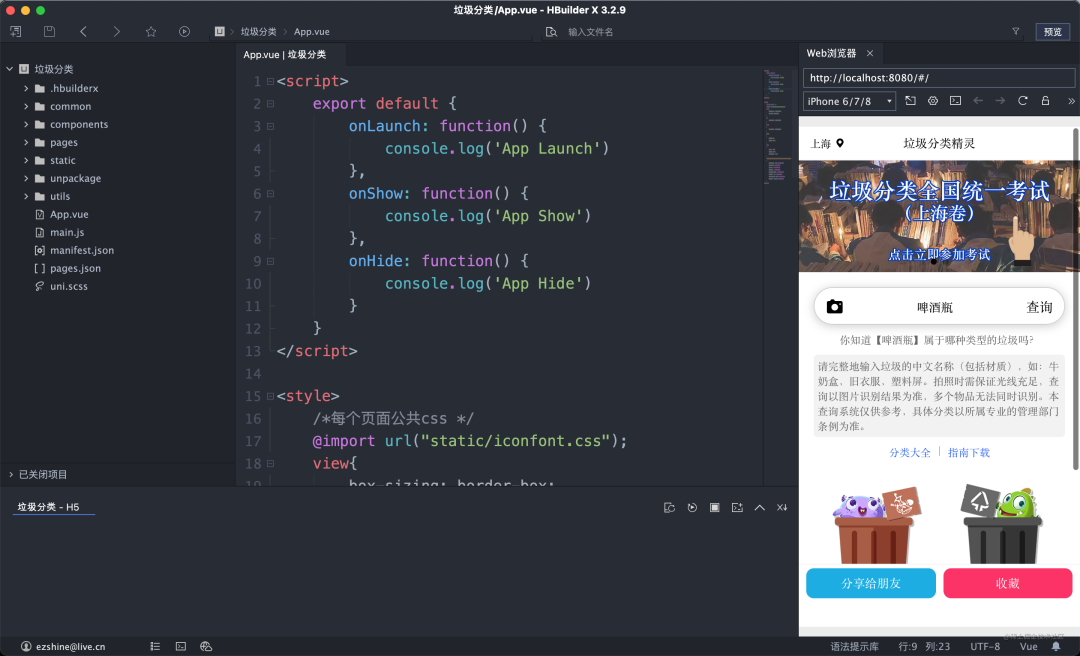Viewport: 1080px width, 656px height.
Task: Expand the static folder
Action: click(x=26, y=160)
